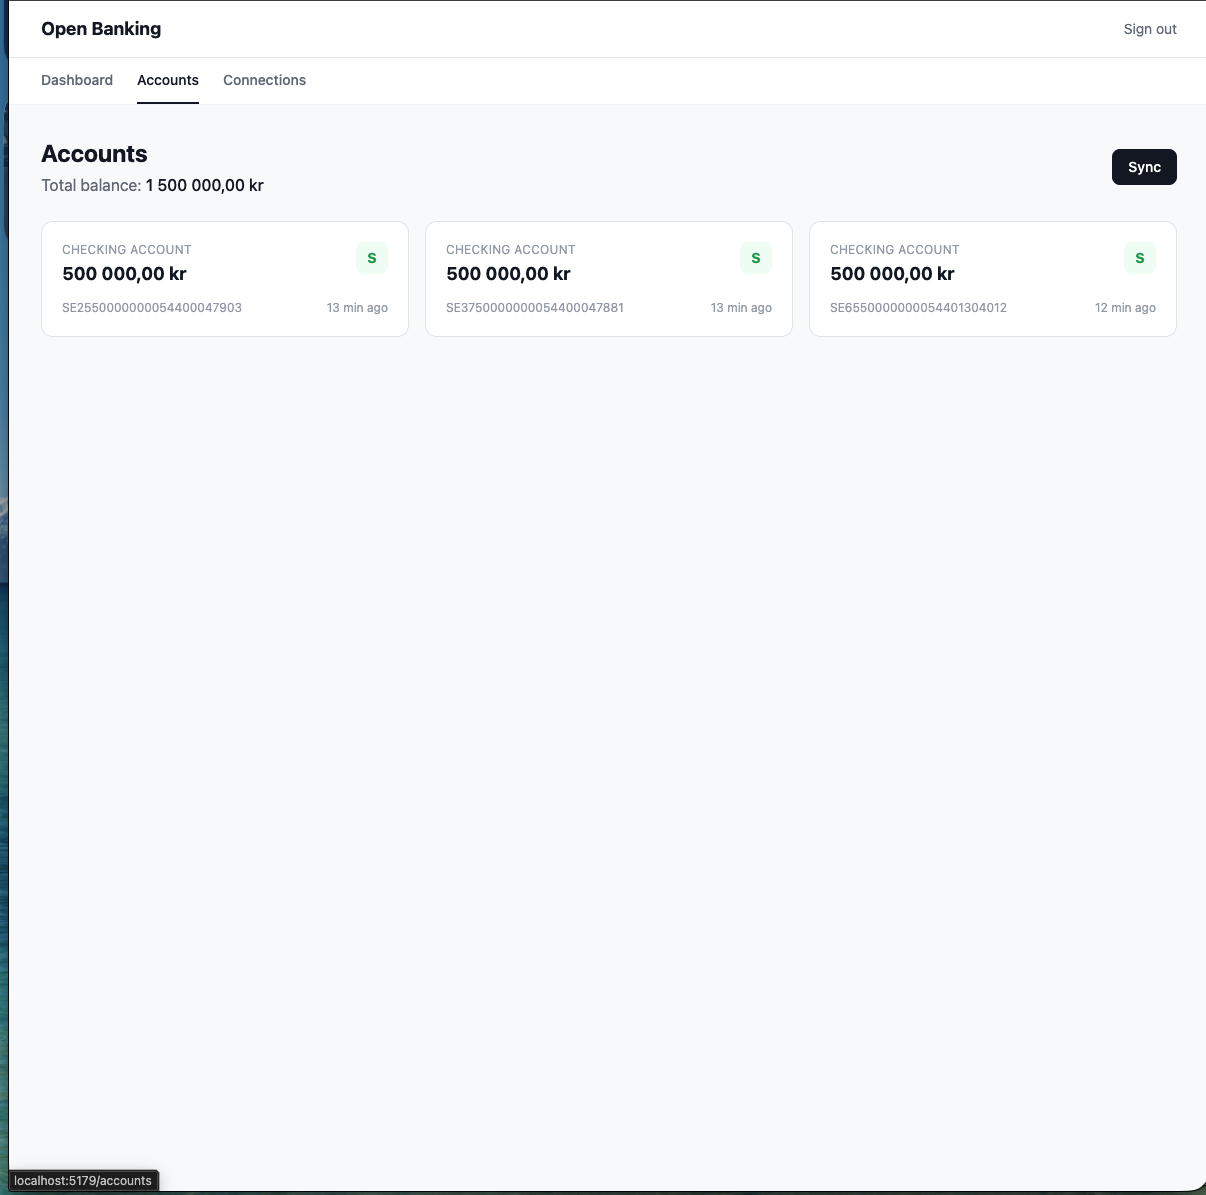Open the Connections tab
This screenshot has height=1195, width=1206.
264,80
